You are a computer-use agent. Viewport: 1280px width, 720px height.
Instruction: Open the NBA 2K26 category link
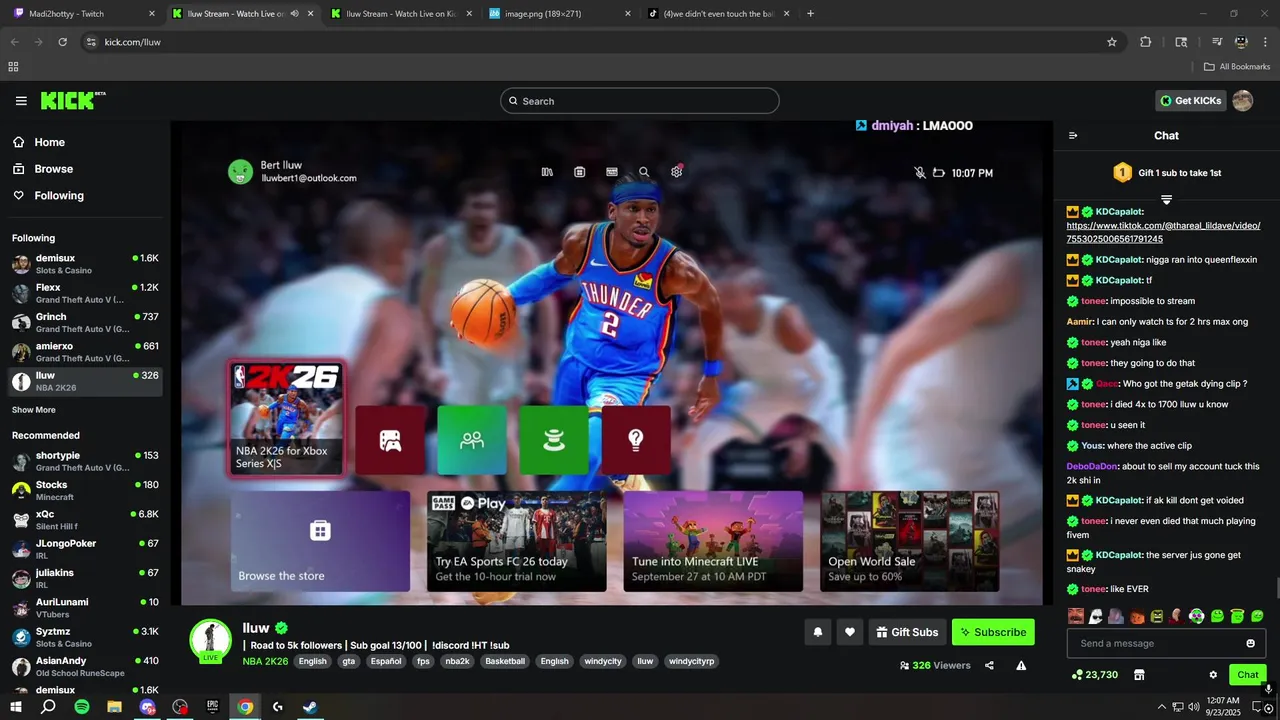(x=265, y=661)
